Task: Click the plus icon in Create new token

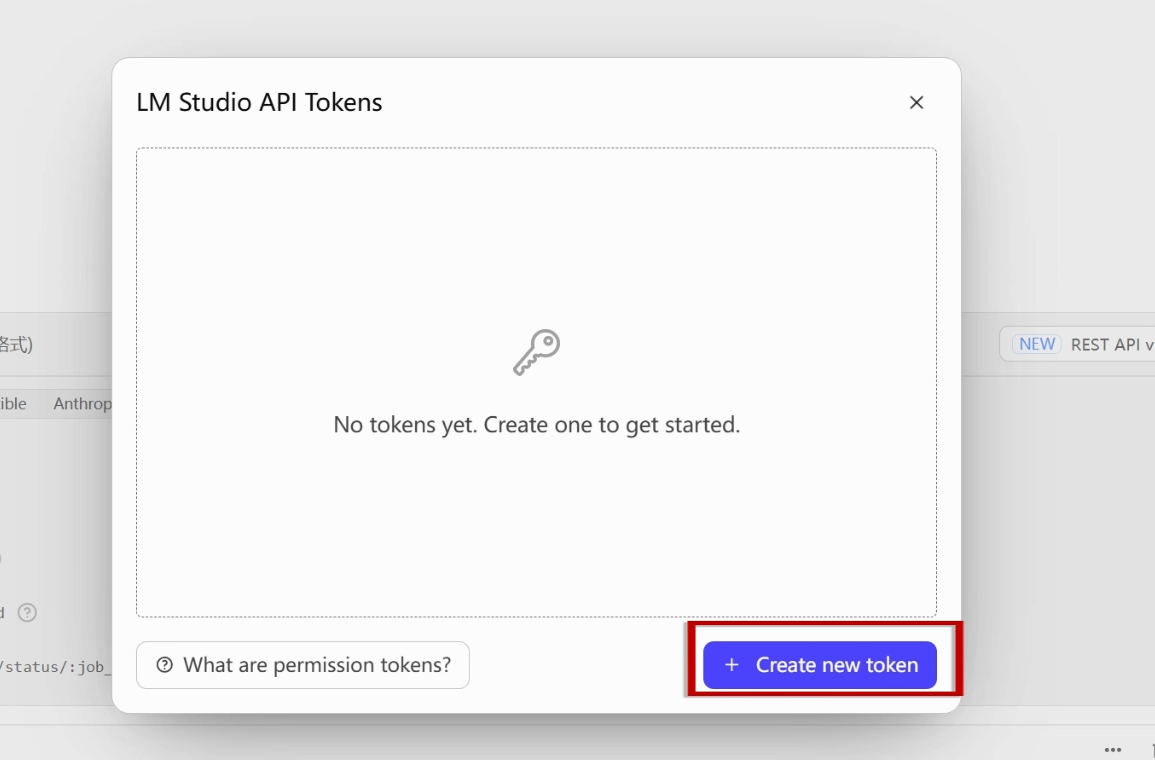Action: (x=731, y=665)
